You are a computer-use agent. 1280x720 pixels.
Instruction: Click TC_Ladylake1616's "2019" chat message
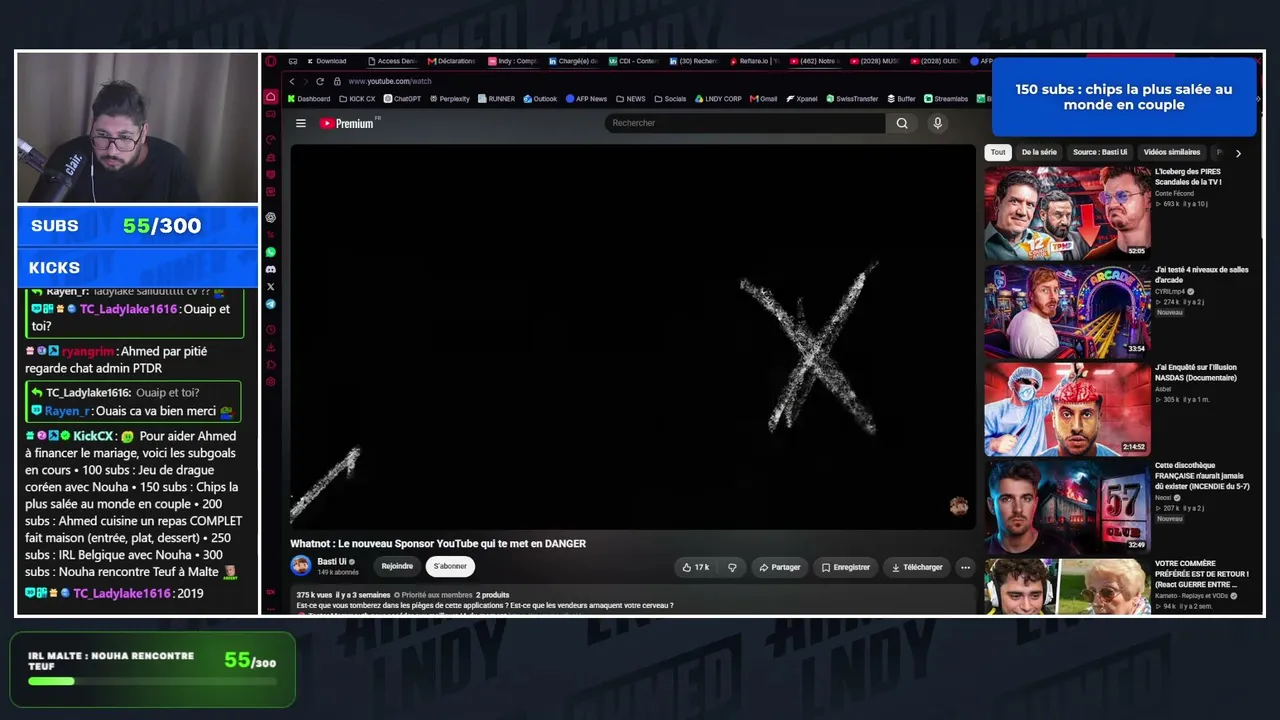click(116, 593)
